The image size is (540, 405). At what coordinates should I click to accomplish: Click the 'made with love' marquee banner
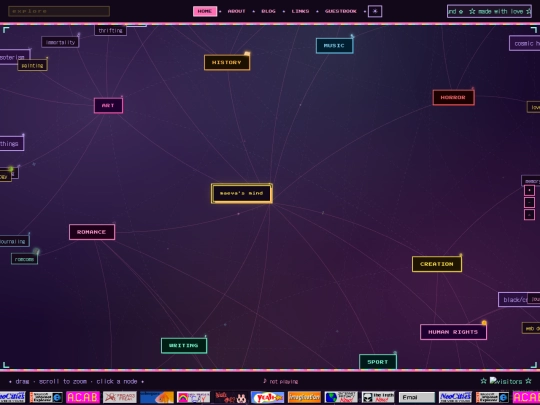coord(489,11)
